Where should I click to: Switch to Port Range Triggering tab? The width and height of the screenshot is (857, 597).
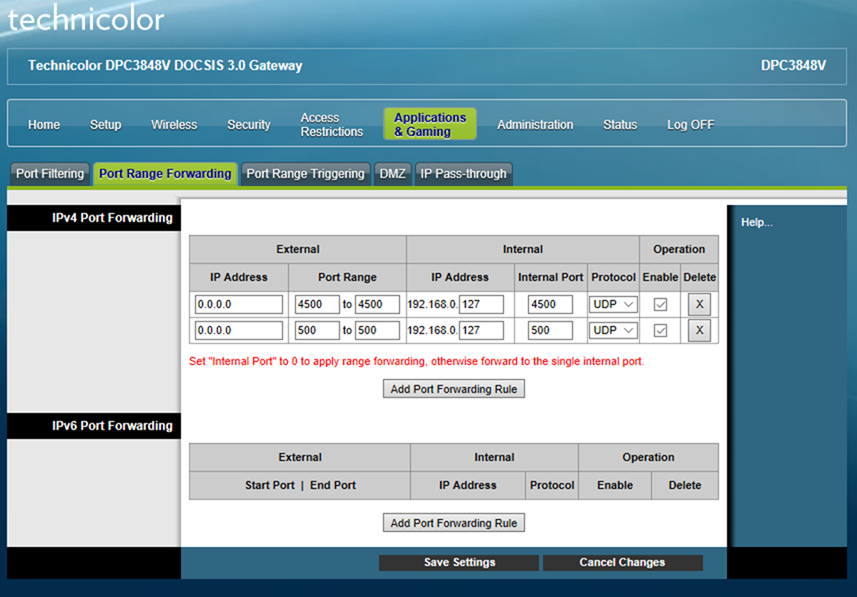(306, 174)
